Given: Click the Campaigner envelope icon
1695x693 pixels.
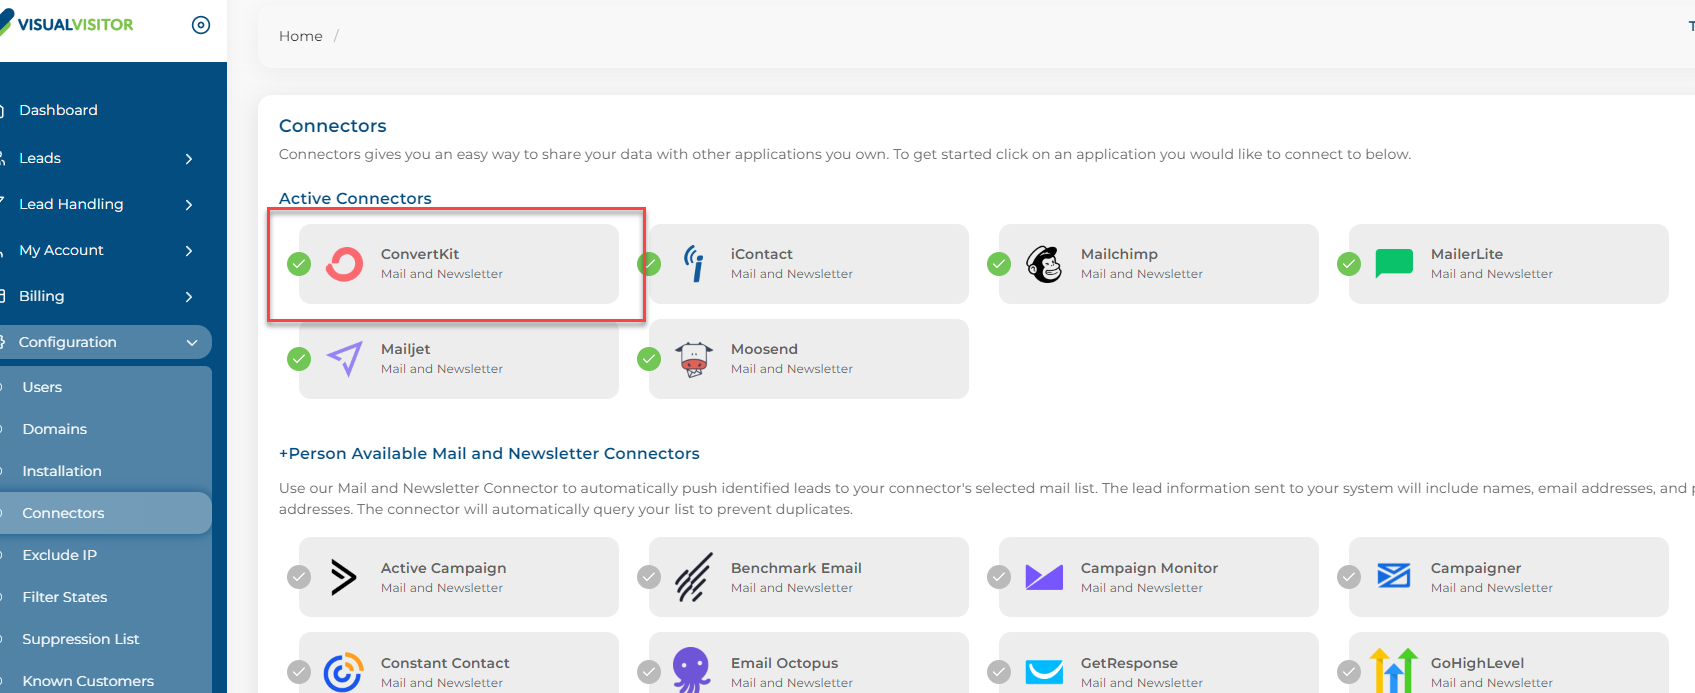Looking at the screenshot, I should coord(1394,575).
